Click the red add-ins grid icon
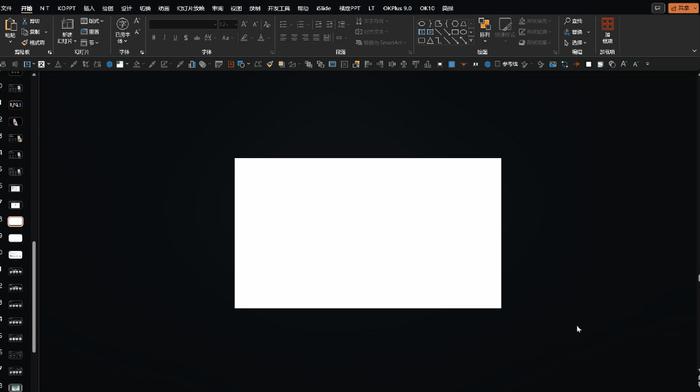Image resolution: width=700 pixels, height=392 pixels. point(608,24)
